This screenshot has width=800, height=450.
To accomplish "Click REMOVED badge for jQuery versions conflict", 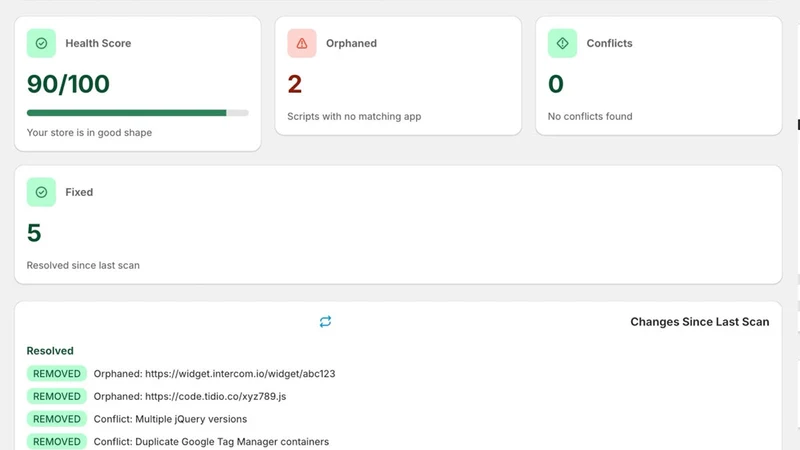I will pyautogui.click(x=57, y=419).
